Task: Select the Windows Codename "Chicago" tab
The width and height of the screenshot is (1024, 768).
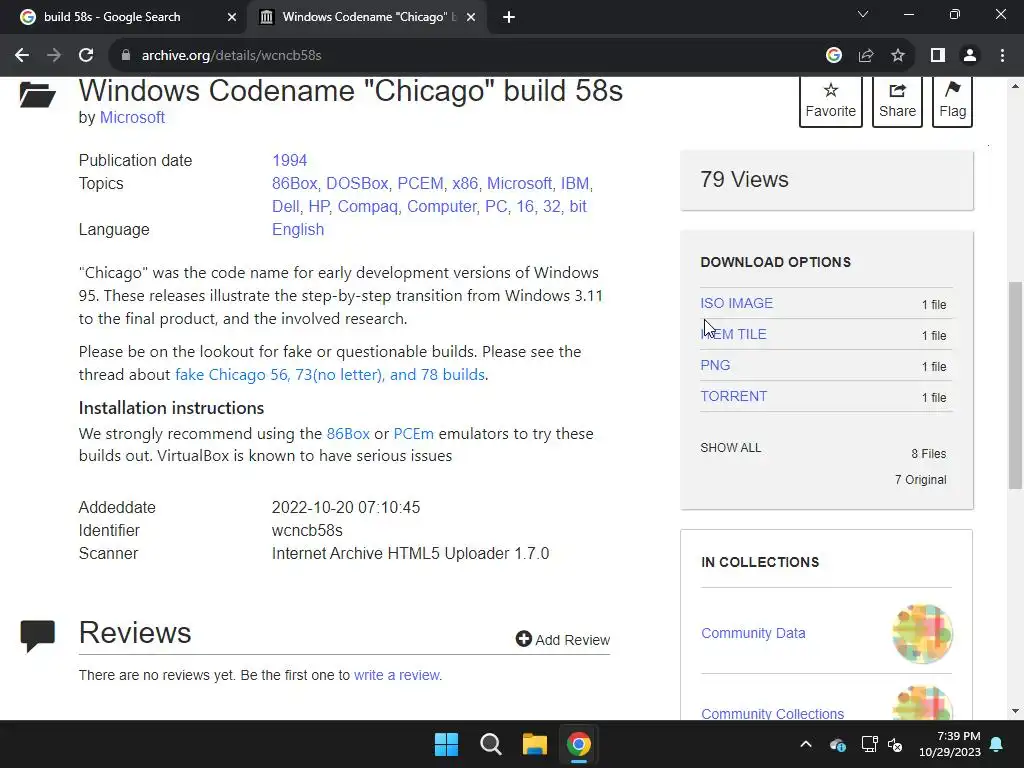Action: tap(366, 18)
